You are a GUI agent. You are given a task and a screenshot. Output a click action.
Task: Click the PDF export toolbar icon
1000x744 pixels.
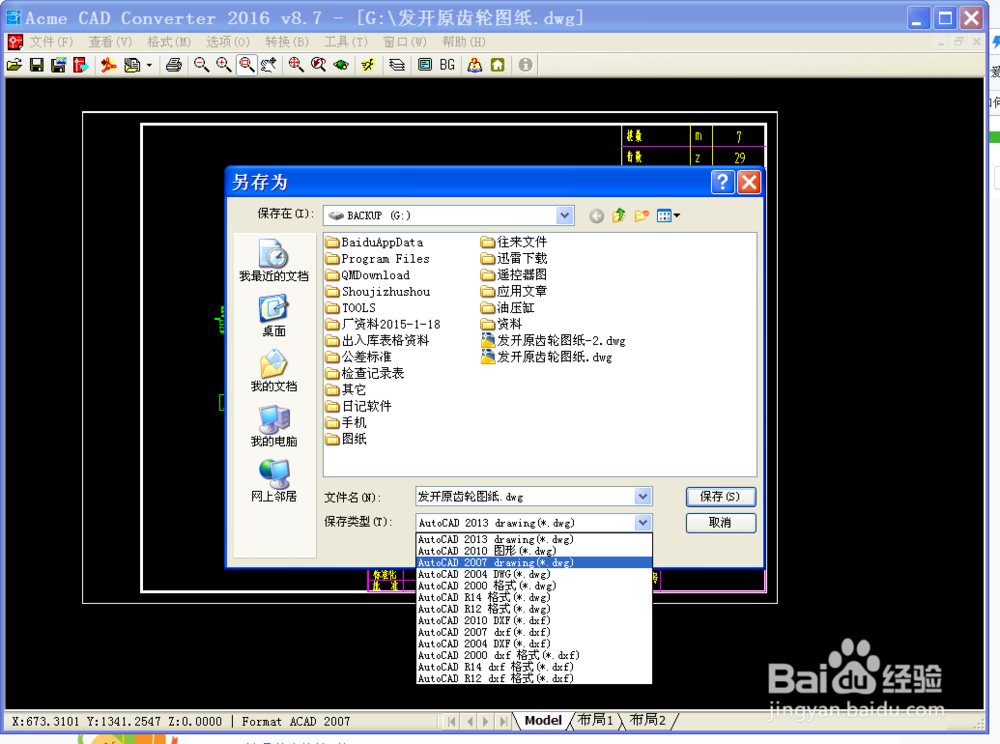(109, 65)
